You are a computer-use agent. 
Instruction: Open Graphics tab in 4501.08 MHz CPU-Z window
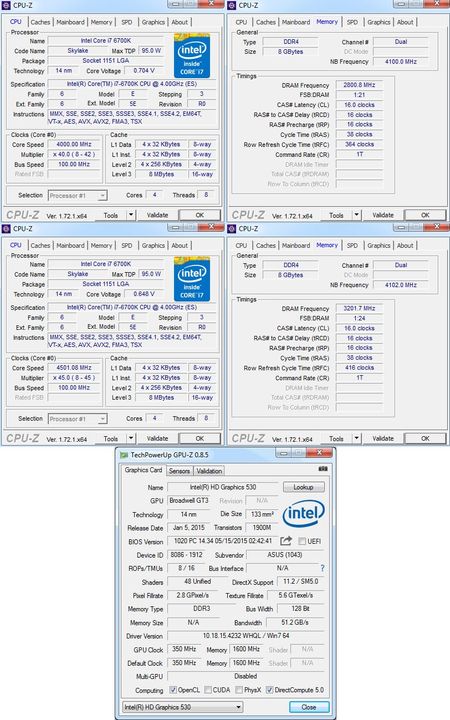click(153, 246)
